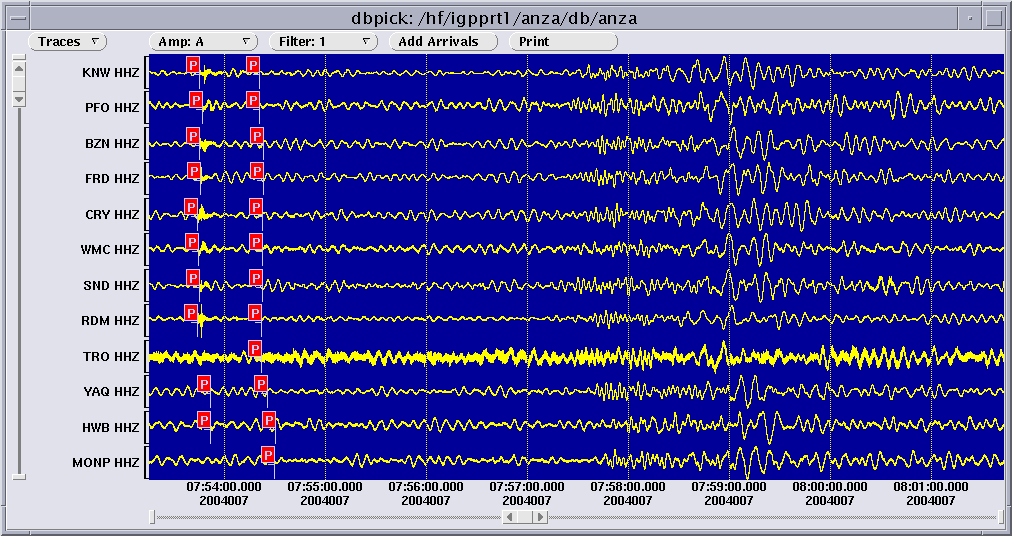Screen dimensions: 1012x536
Task: Click the 07:56:00.000 time axis label
Action: [426, 487]
